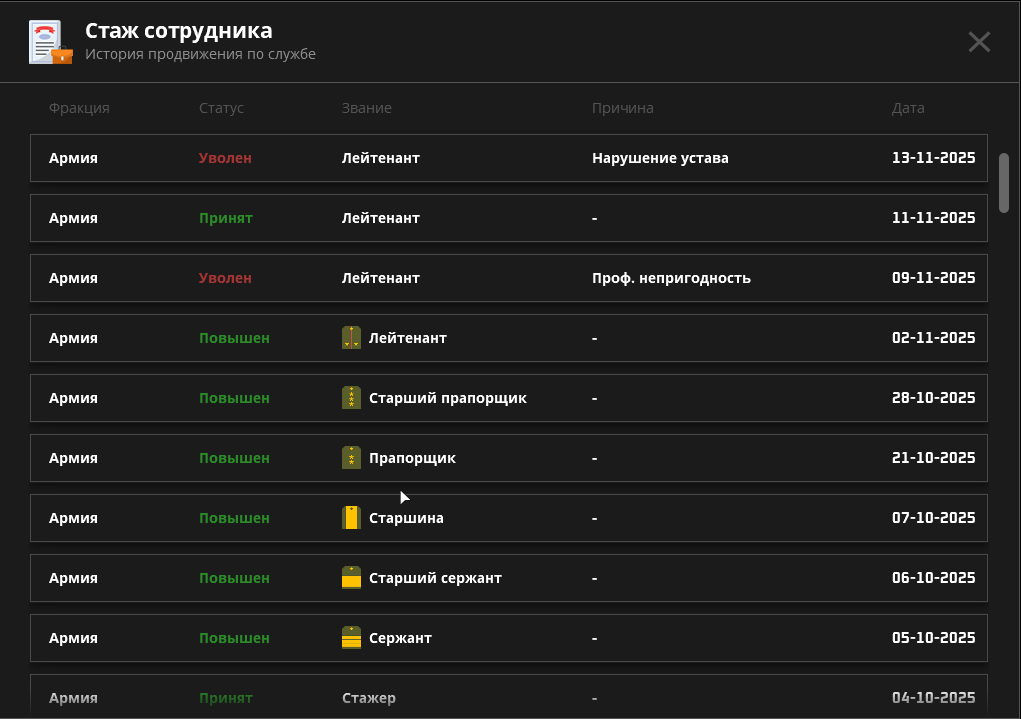This screenshot has height=719, width=1021.
Task: Click the Статус column header
Action: coord(221,108)
